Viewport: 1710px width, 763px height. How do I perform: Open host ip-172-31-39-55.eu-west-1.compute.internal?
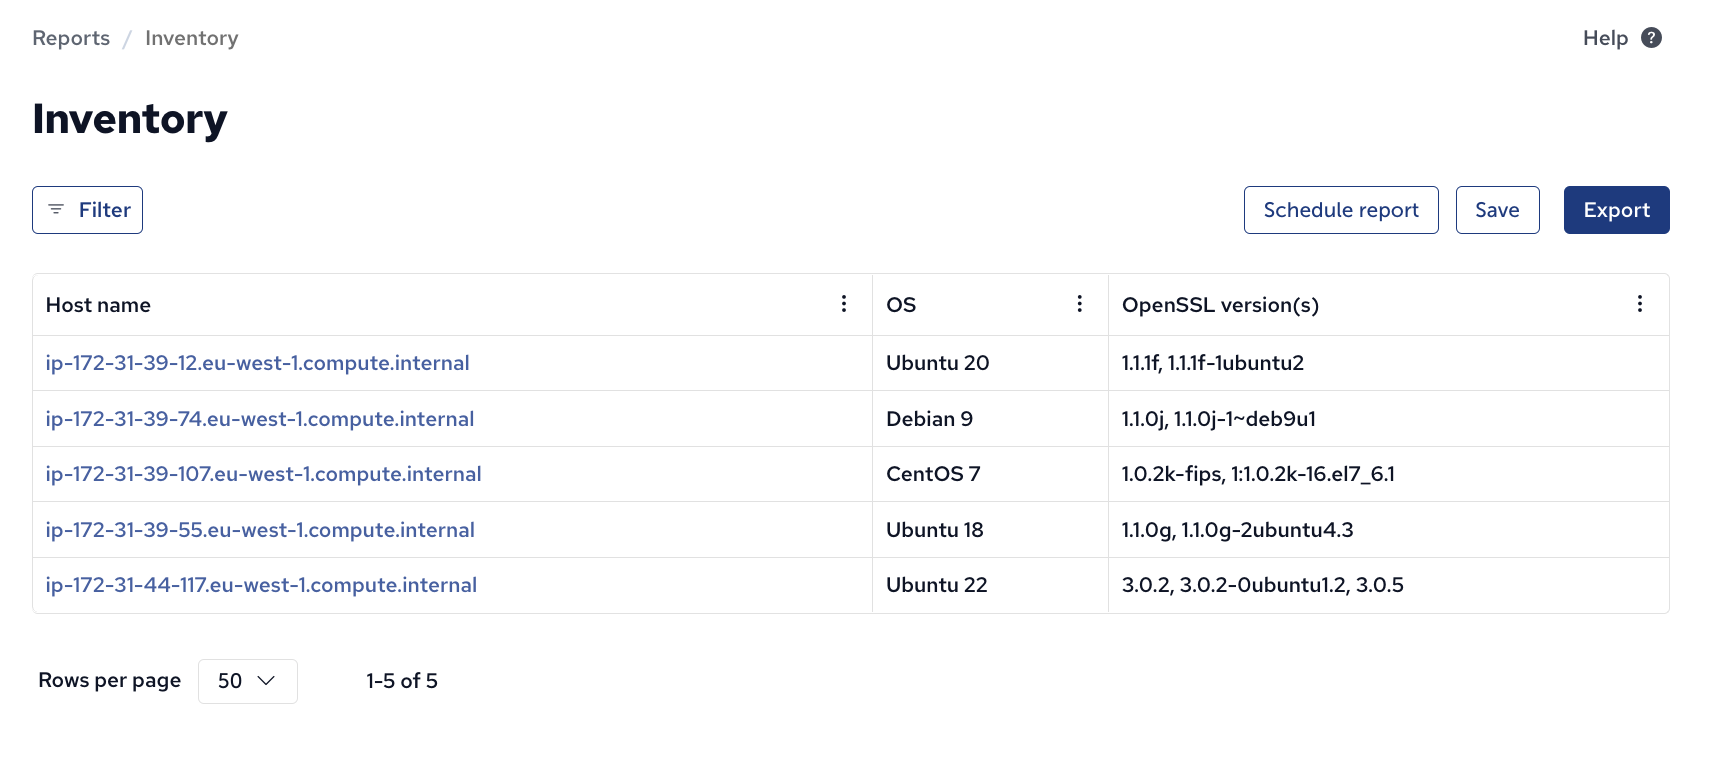point(260,530)
